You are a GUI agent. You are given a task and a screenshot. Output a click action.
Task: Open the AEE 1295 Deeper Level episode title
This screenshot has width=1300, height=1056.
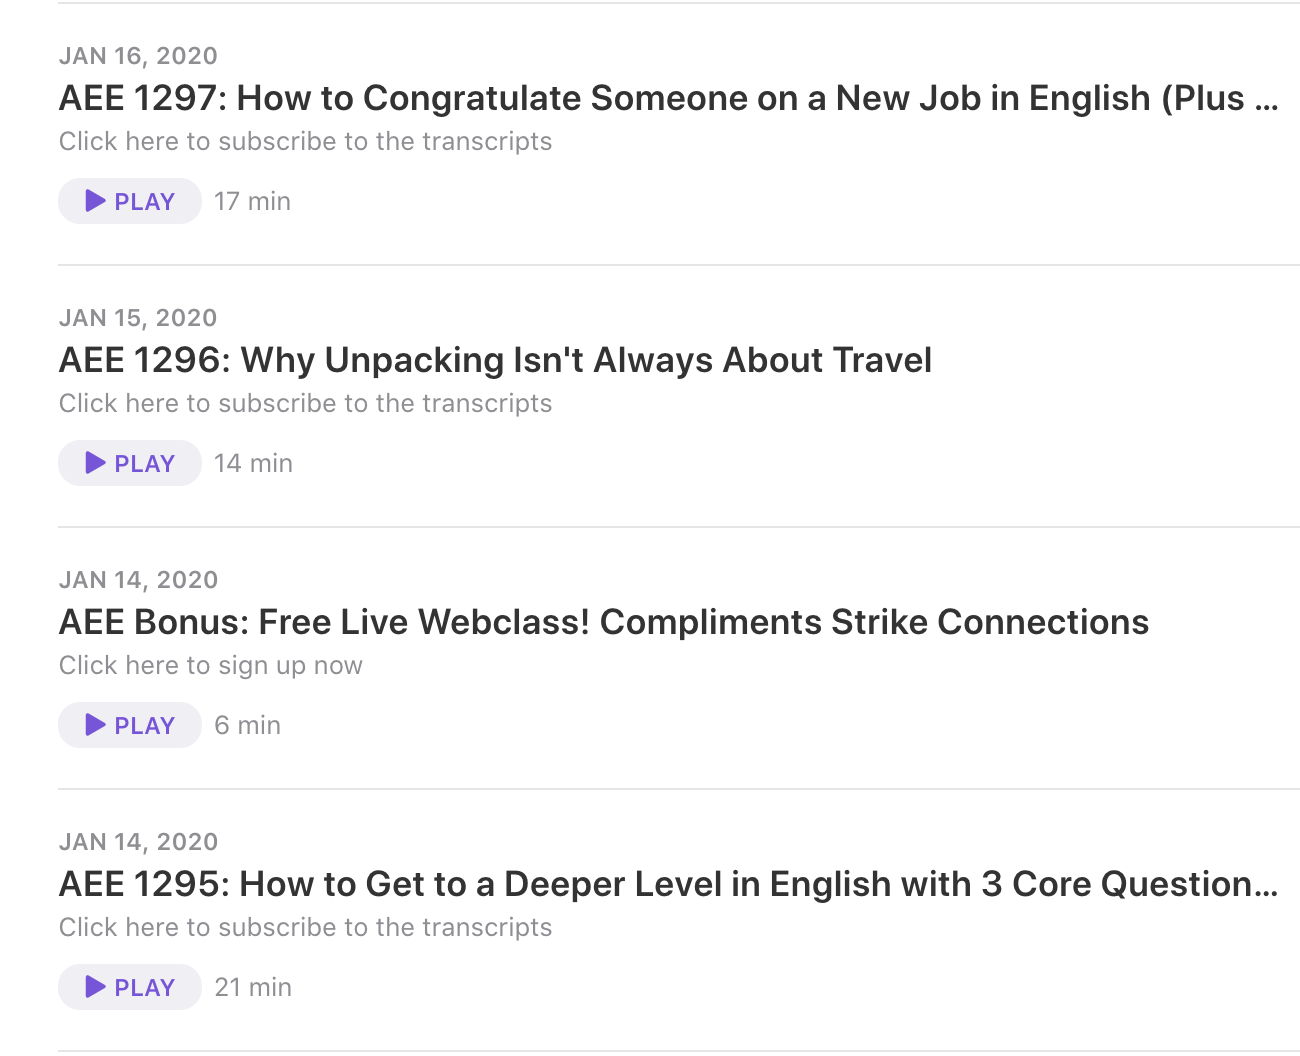point(668,884)
